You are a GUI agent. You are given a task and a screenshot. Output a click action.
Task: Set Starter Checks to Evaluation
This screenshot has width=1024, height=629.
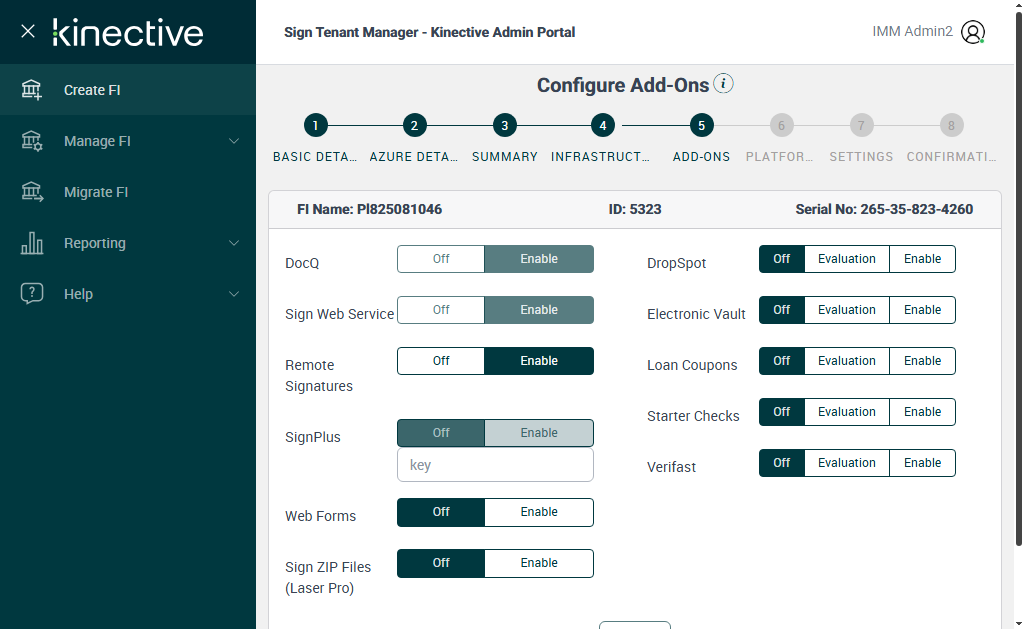(x=846, y=411)
